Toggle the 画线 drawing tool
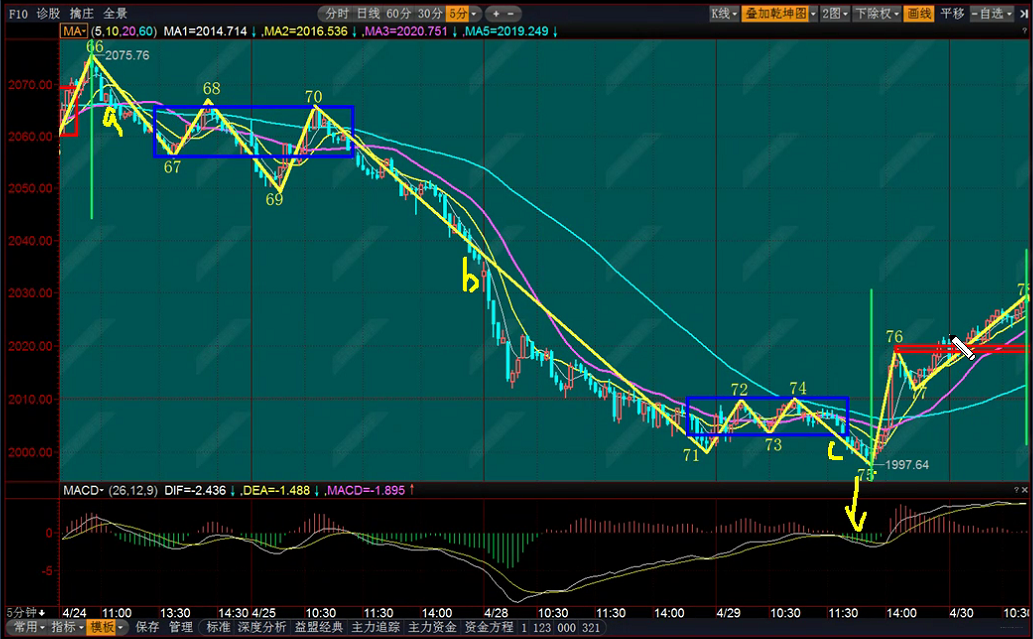The width and height of the screenshot is (1033, 639). [x=919, y=13]
